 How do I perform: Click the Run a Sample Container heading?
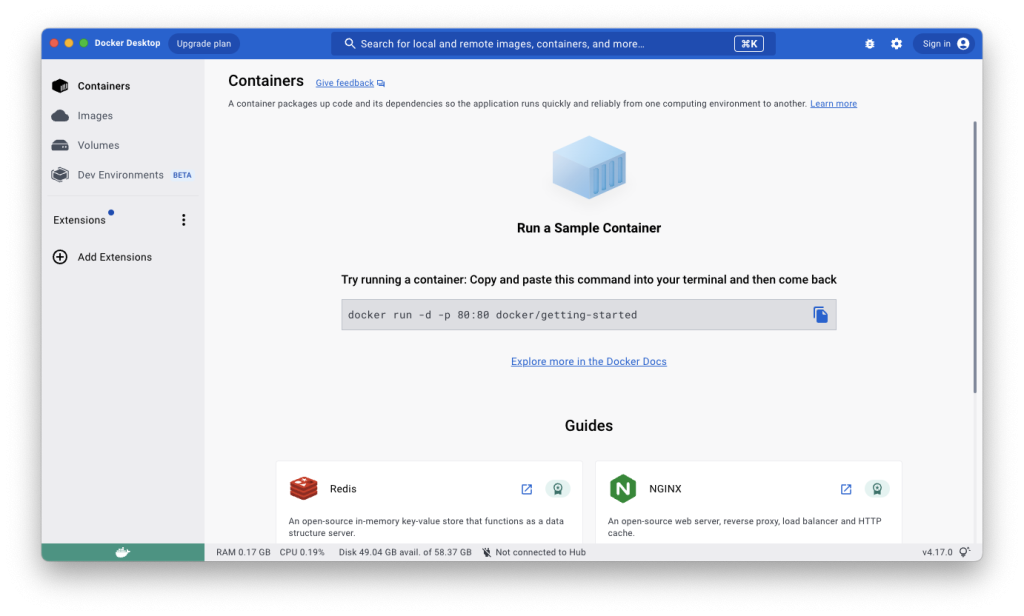tap(588, 228)
